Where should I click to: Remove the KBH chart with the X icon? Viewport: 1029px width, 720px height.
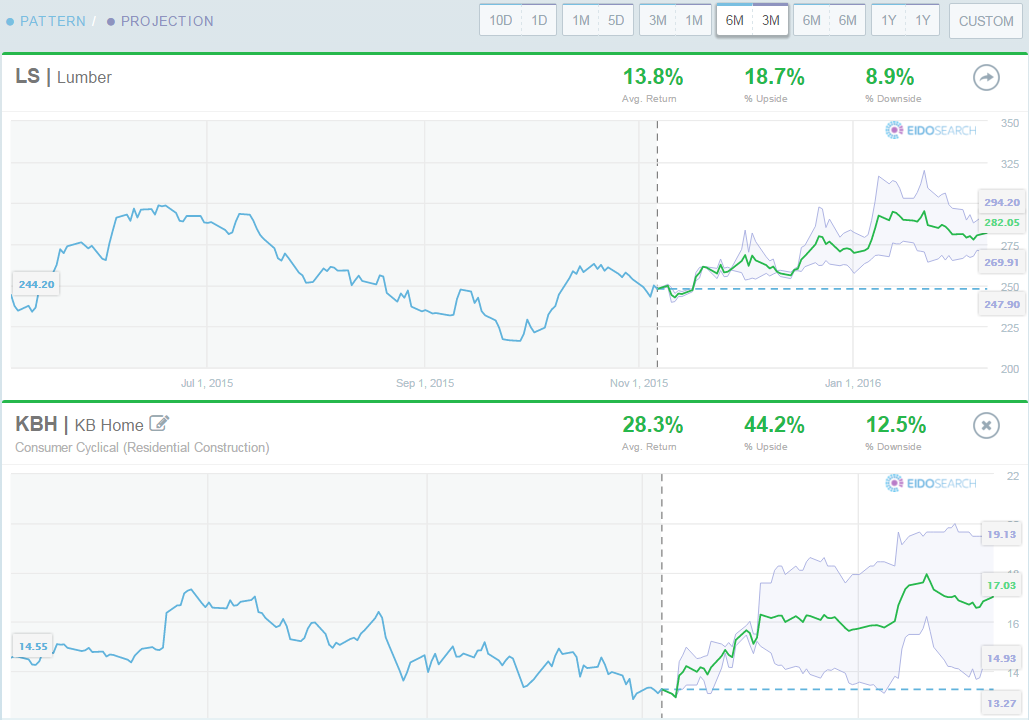(x=986, y=425)
